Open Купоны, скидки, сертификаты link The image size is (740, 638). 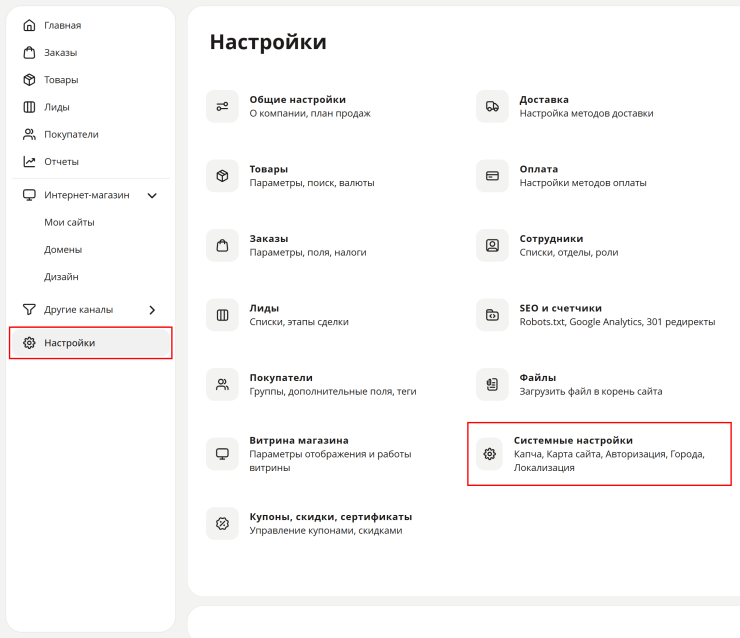point(331,517)
